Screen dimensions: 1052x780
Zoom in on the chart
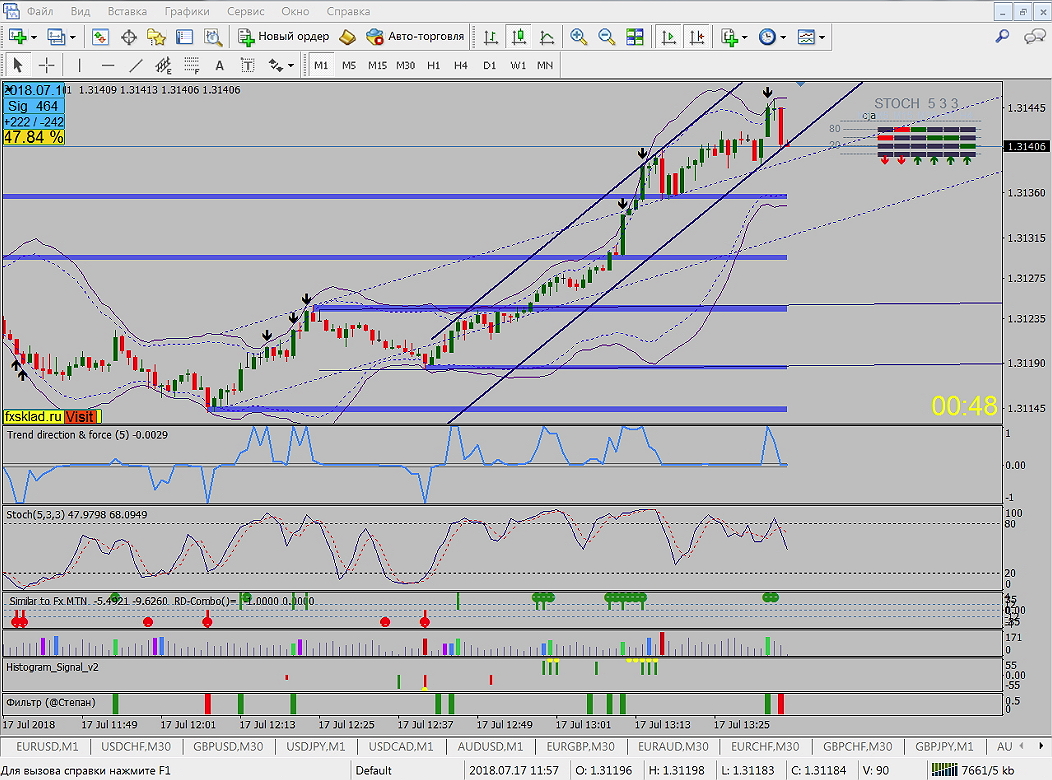click(x=578, y=37)
